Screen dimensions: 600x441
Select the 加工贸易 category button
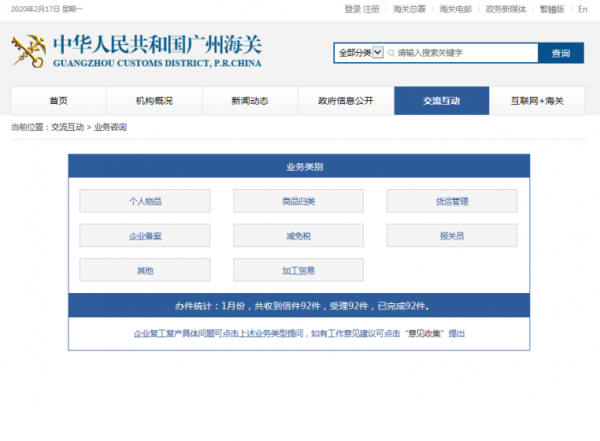tap(299, 270)
